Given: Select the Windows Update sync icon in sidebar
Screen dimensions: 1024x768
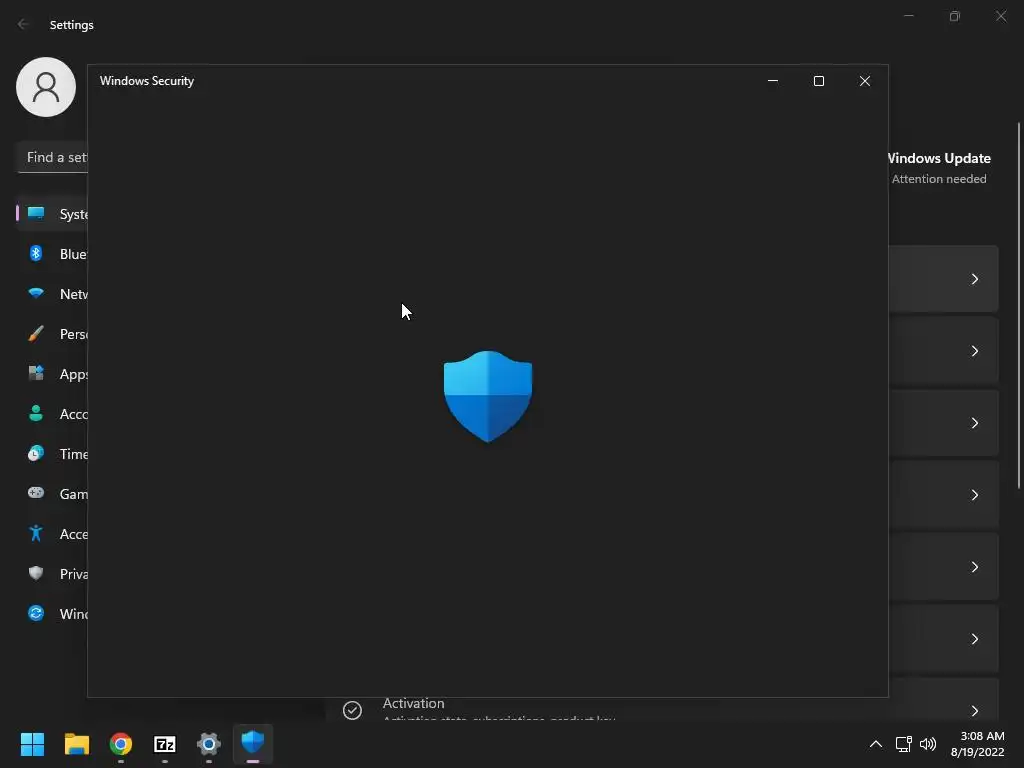Looking at the screenshot, I should pyautogui.click(x=36, y=613).
